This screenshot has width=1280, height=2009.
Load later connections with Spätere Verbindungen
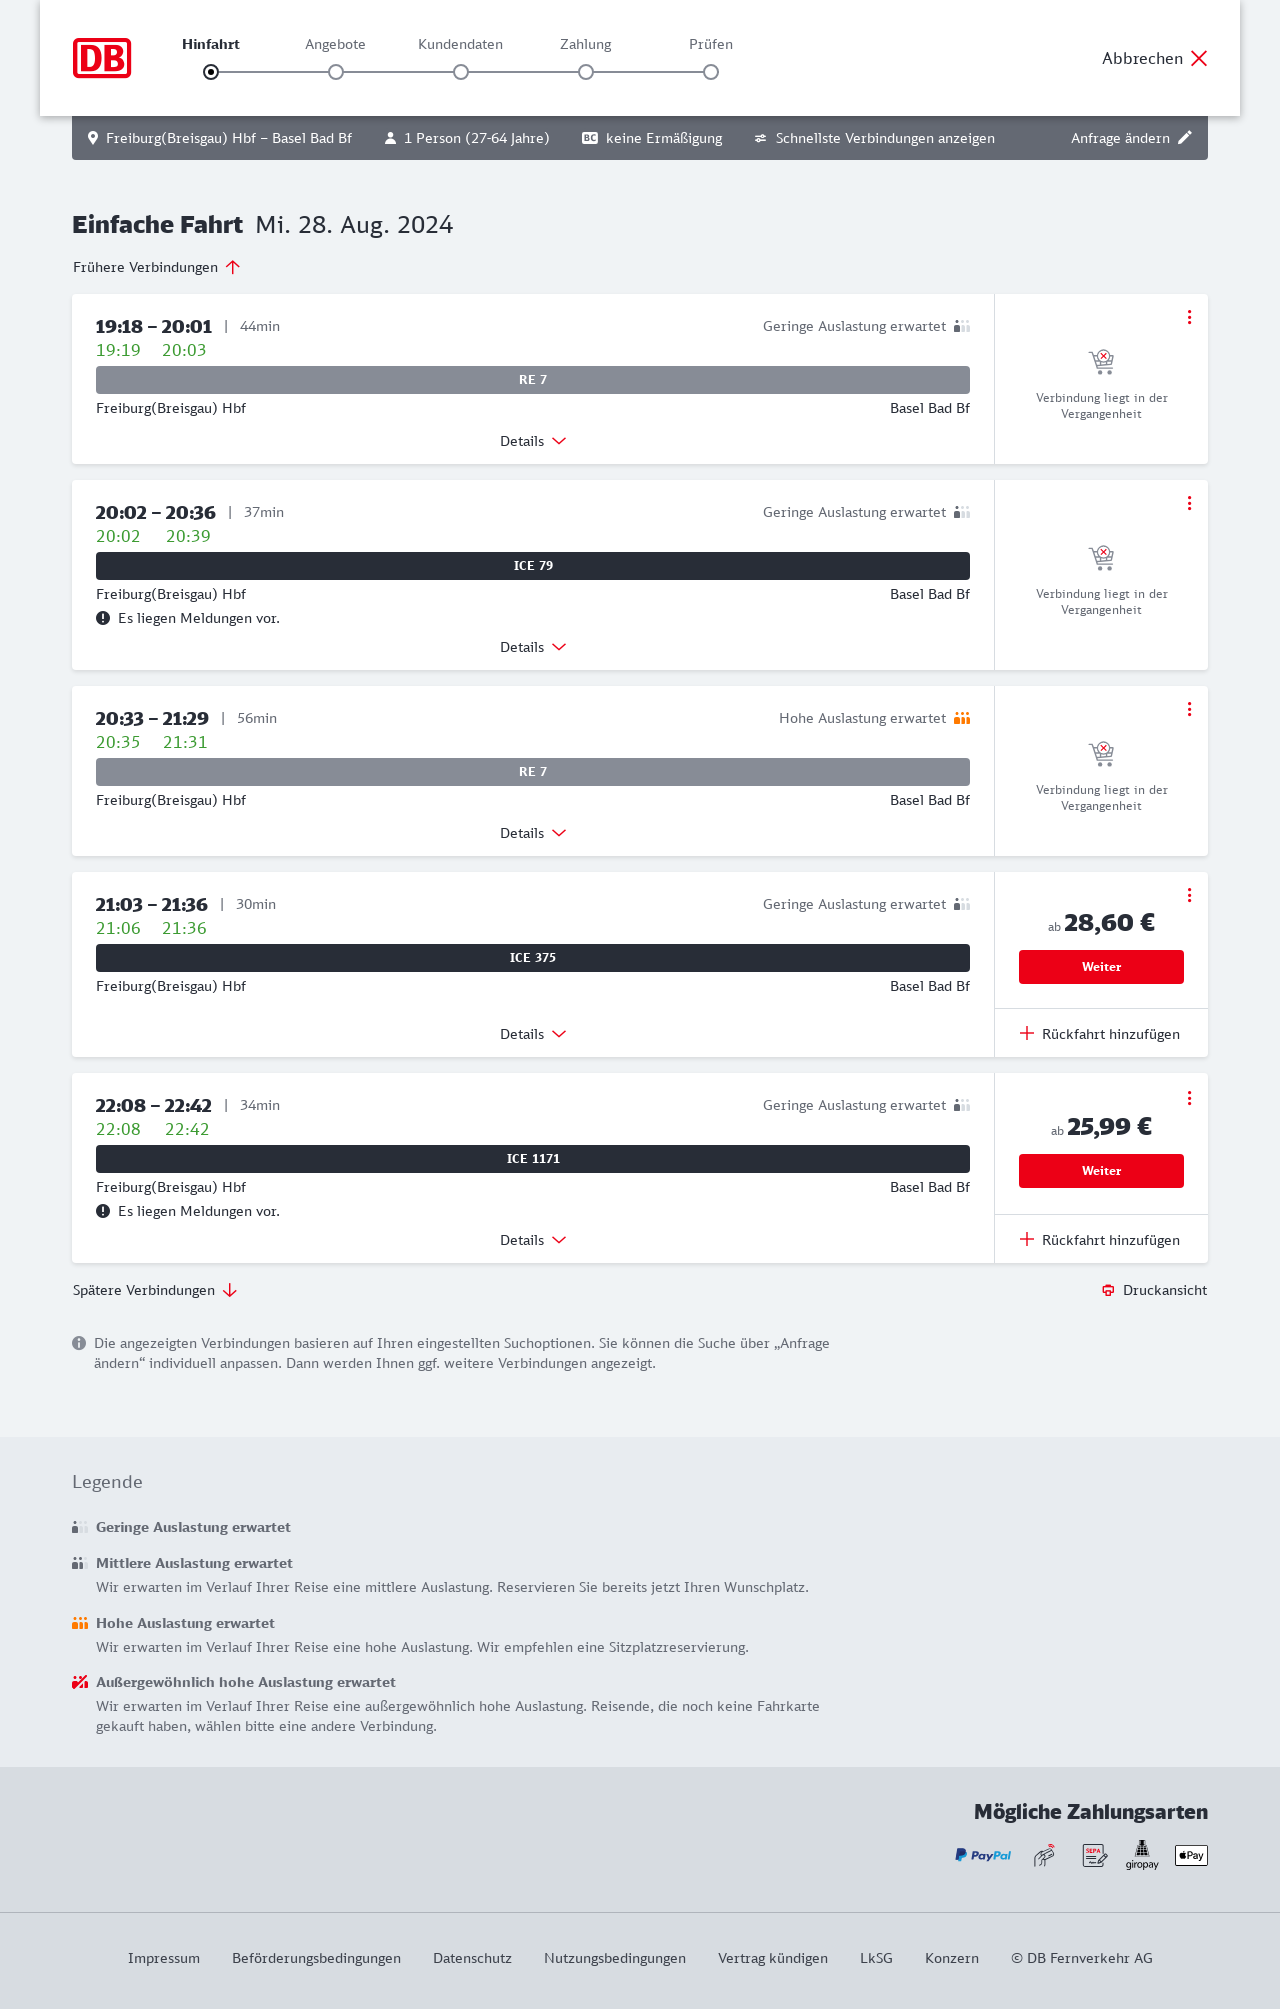pos(155,1290)
